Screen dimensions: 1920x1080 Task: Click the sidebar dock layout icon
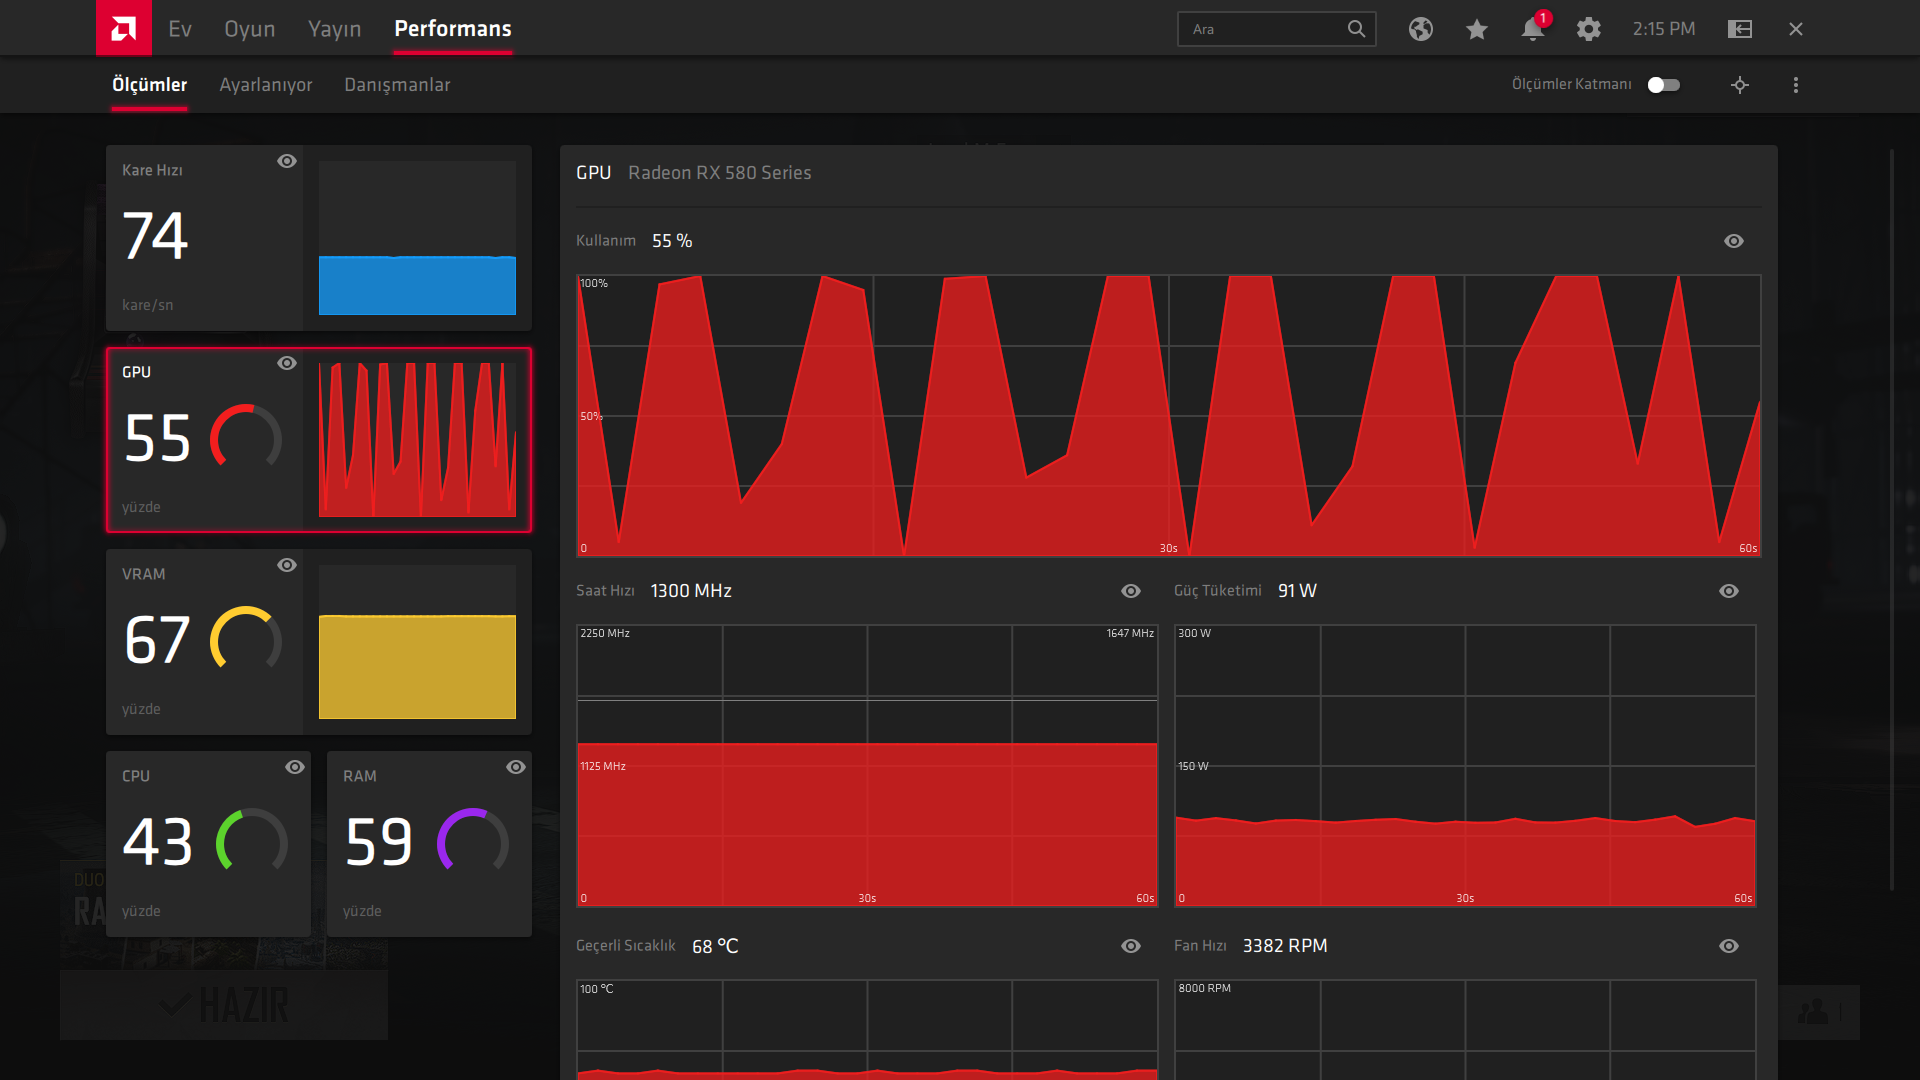tap(1740, 29)
